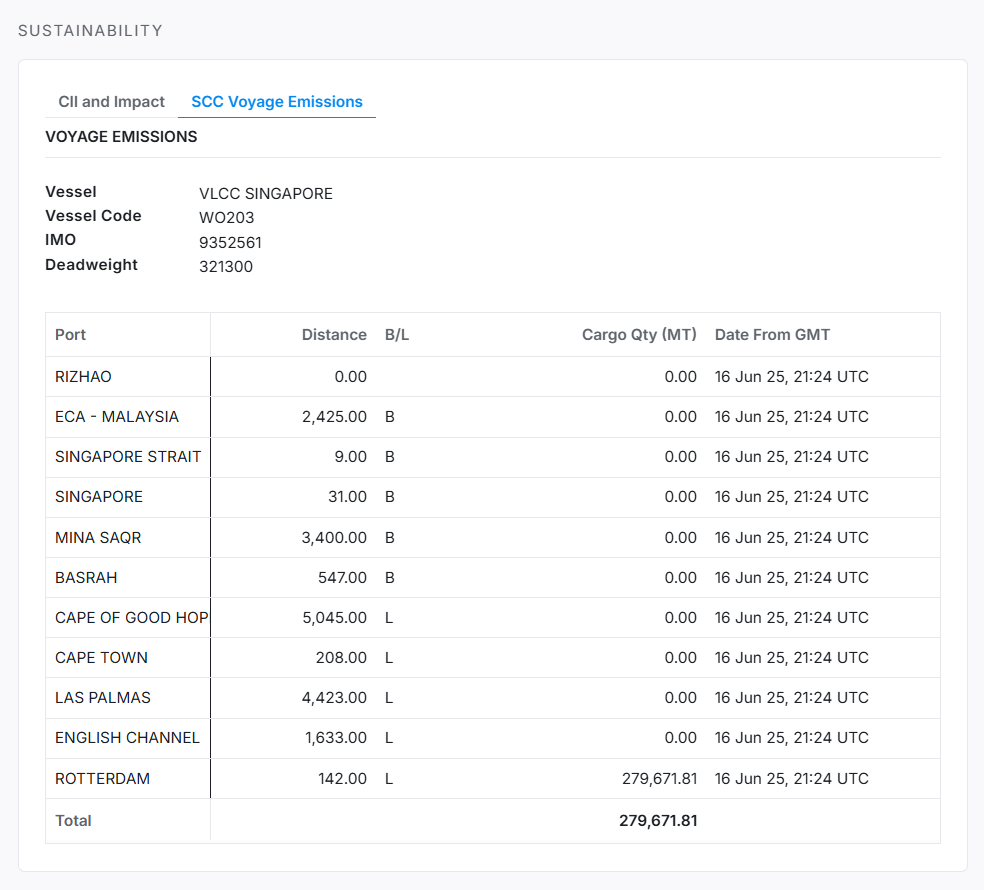Click the vessel IMO number 9352561

(230, 242)
